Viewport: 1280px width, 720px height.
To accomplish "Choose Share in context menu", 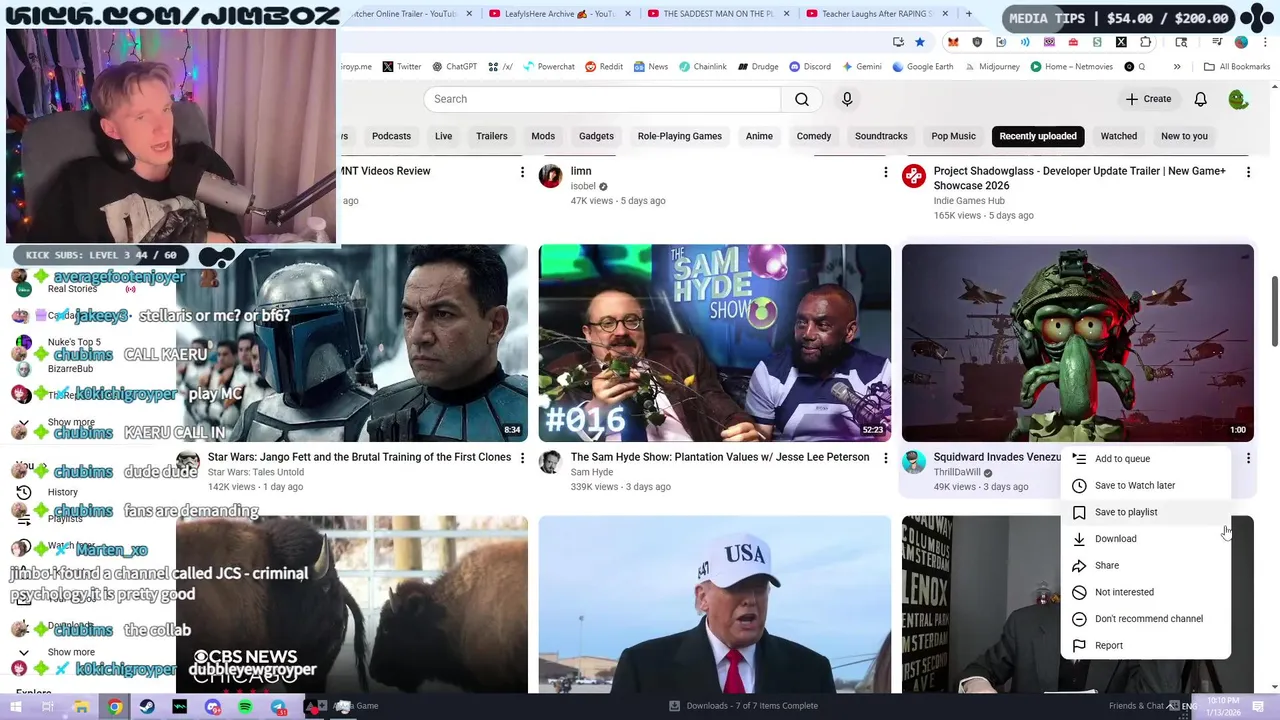I will tap(1146, 565).
